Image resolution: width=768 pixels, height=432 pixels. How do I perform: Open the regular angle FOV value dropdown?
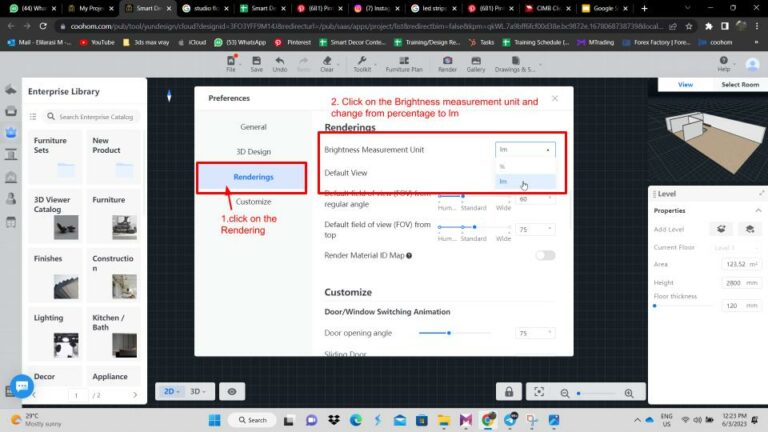535,199
